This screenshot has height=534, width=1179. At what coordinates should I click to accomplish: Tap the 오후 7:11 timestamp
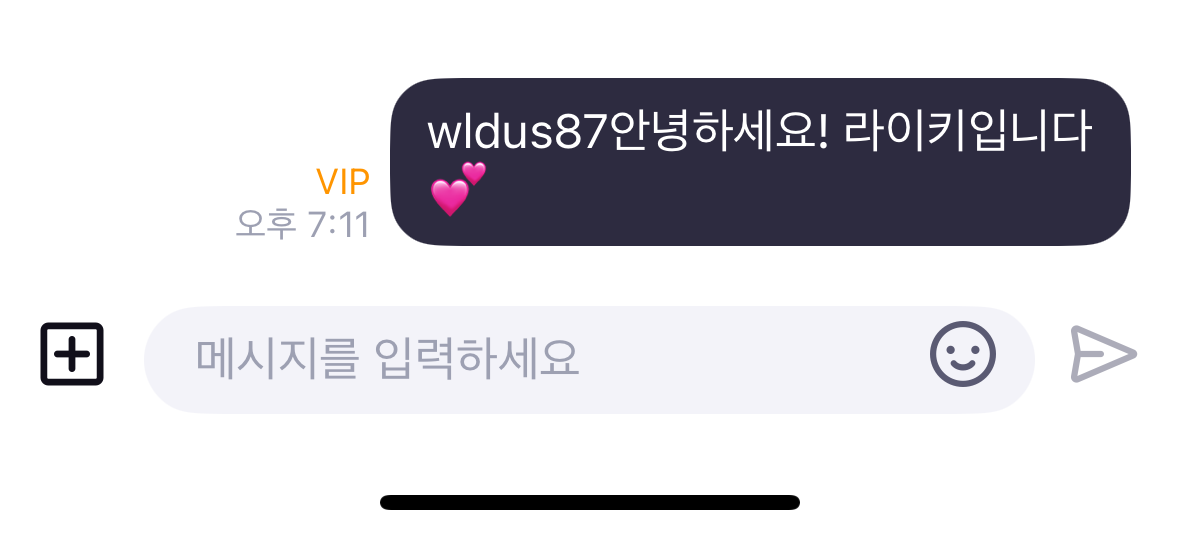[302, 224]
